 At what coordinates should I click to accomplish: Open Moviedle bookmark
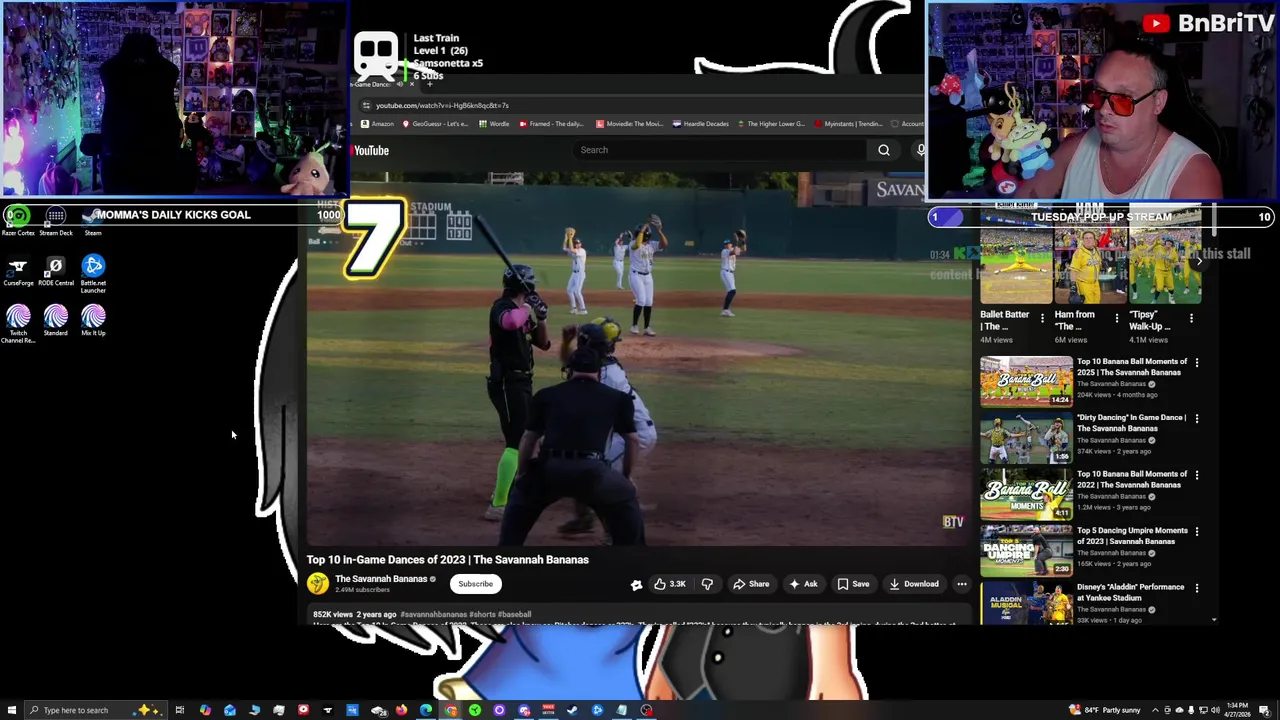click(629, 124)
